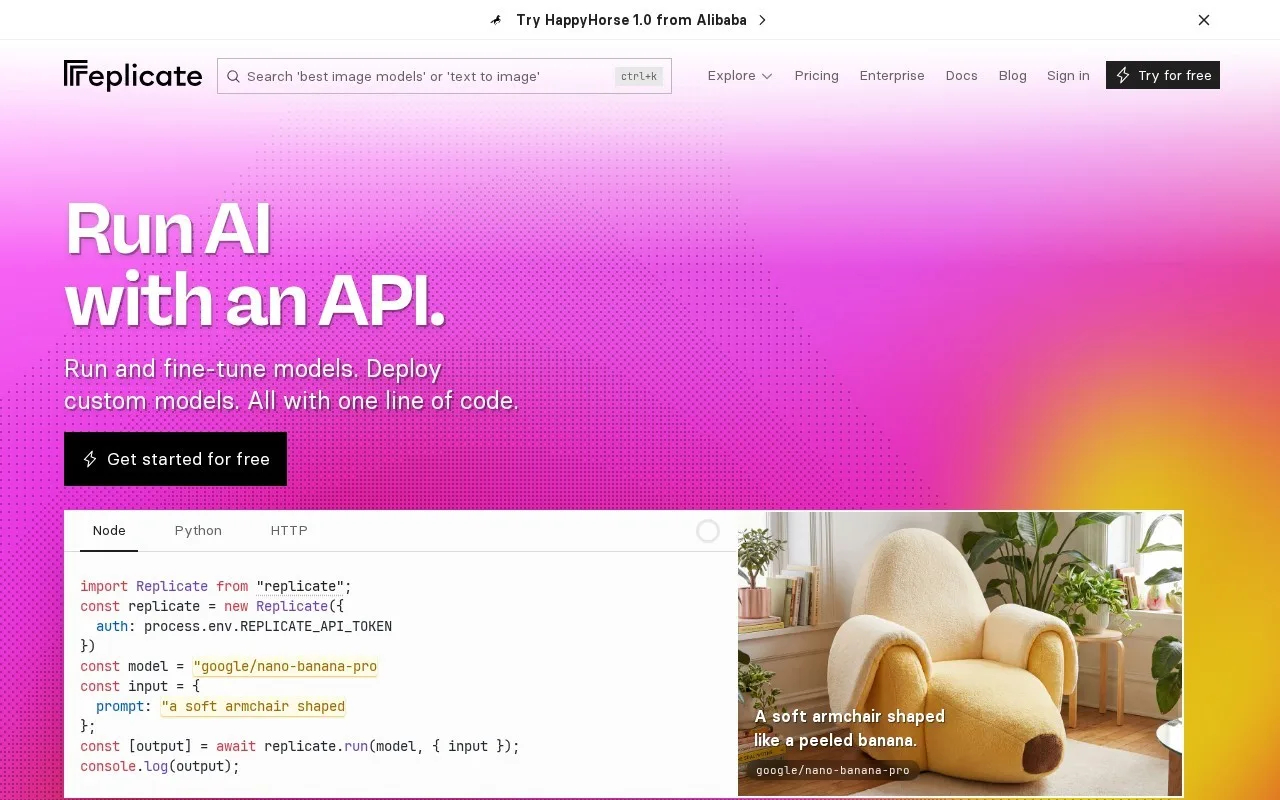
Task: Click the lightning bolt on Get started
Action: 90,459
